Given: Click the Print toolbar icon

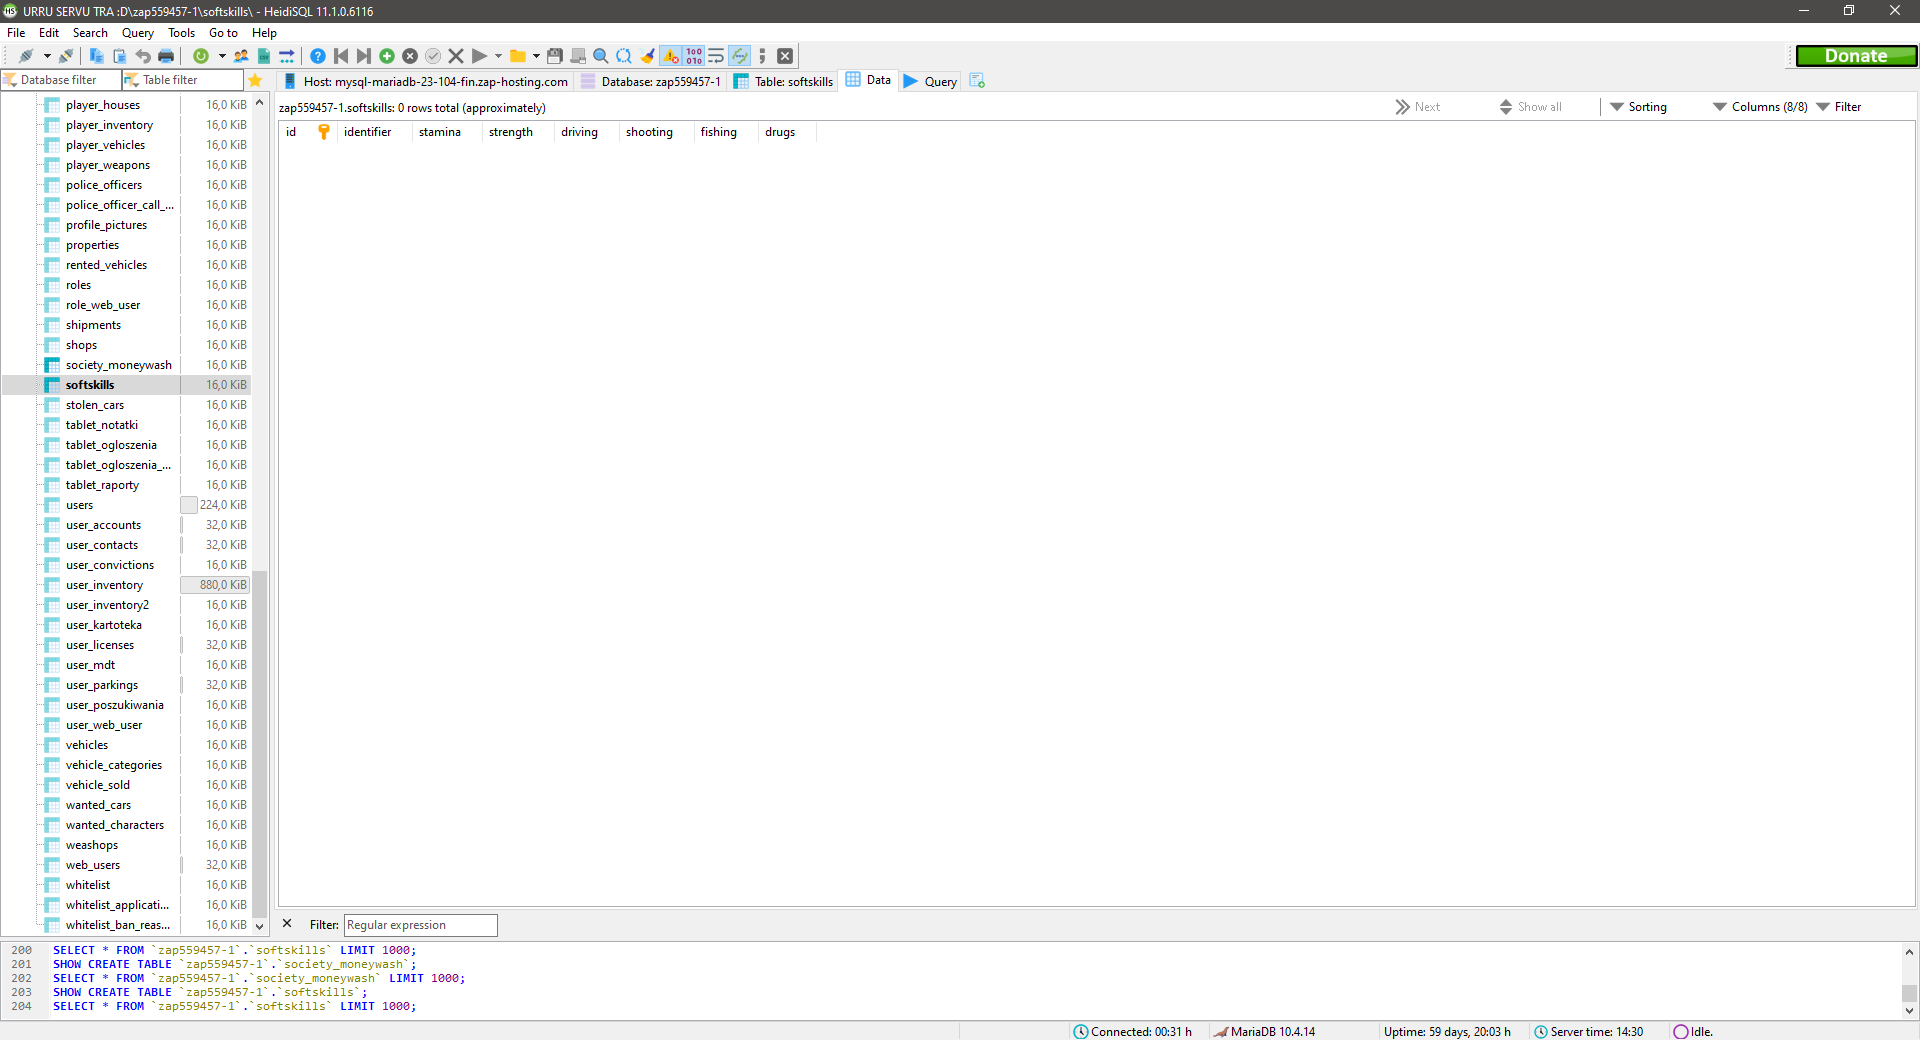Looking at the screenshot, I should 166,56.
